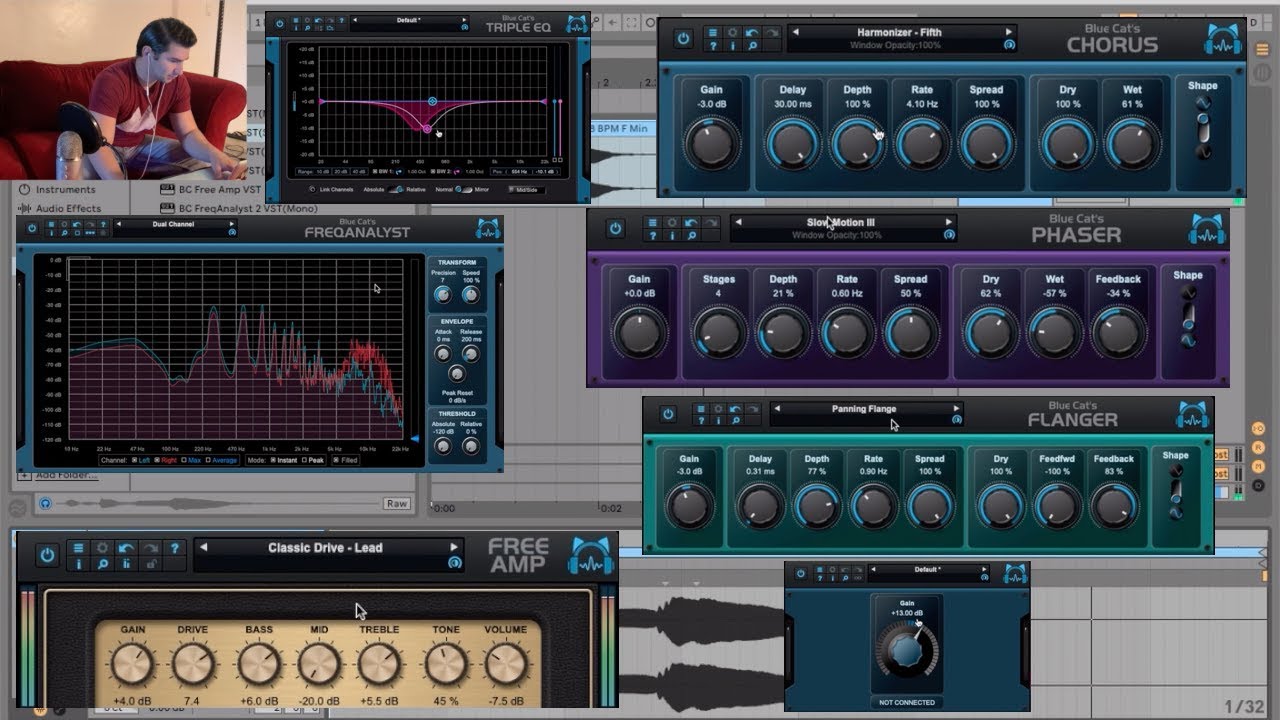The height and width of the screenshot is (720, 1280).
Task: Click the NOT CONNECTED status button
Action: coord(907,702)
